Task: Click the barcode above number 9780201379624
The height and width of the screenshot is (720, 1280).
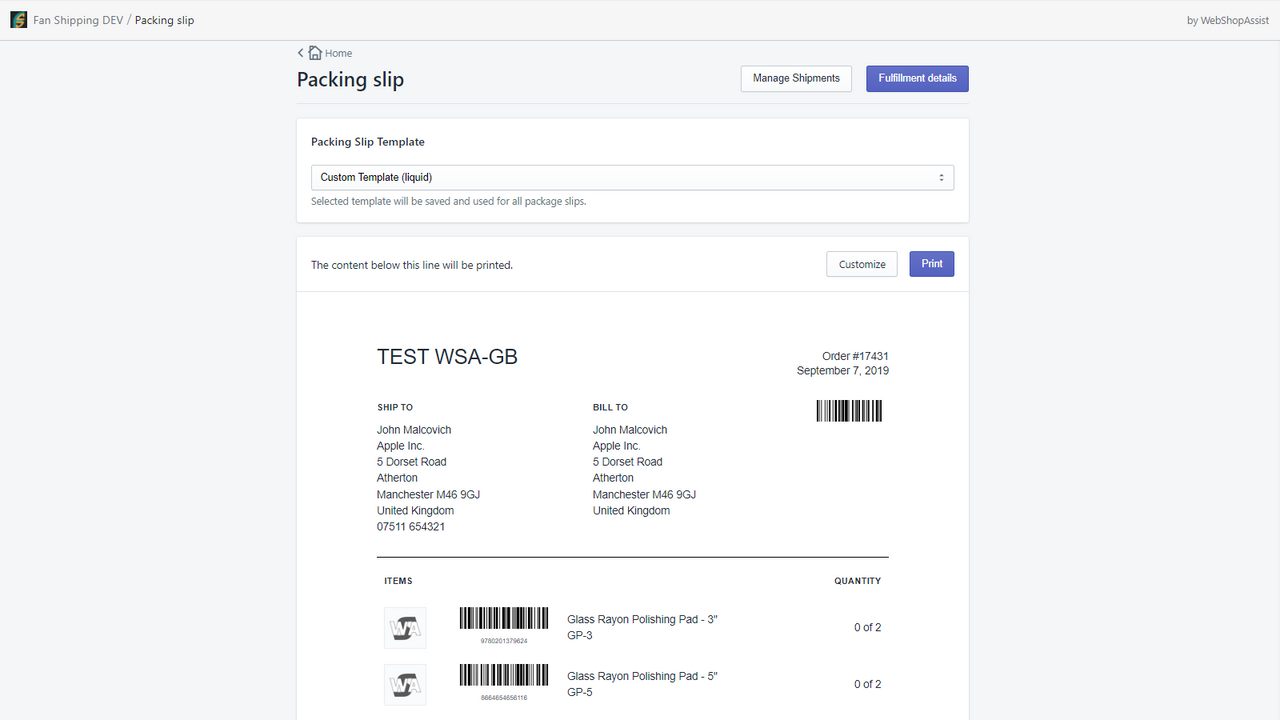Action: point(503,617)
